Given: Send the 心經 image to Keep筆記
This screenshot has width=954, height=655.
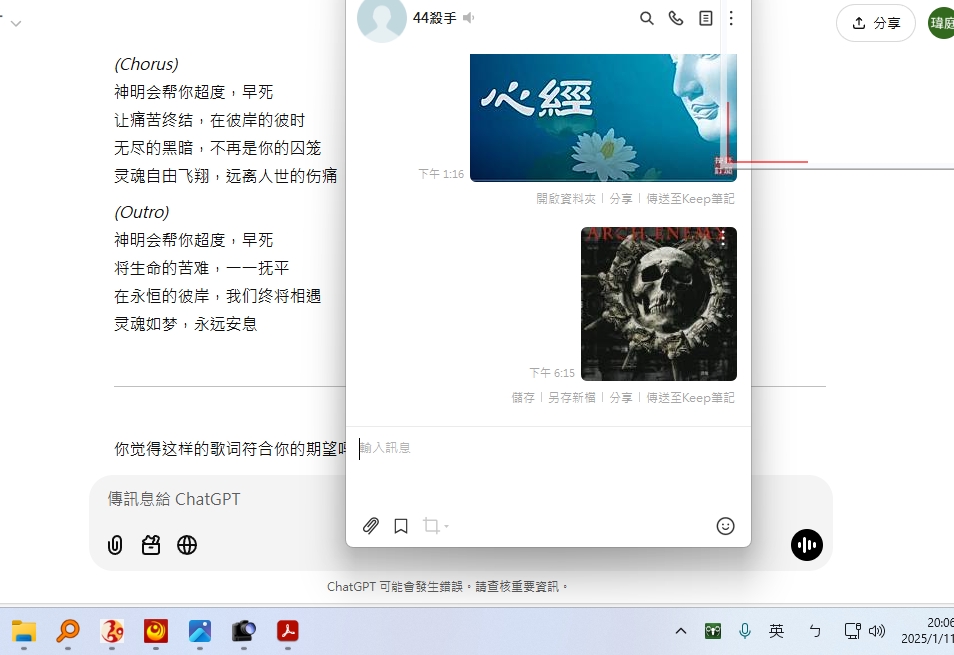Looking at the screenshot, I should point(691,199).
